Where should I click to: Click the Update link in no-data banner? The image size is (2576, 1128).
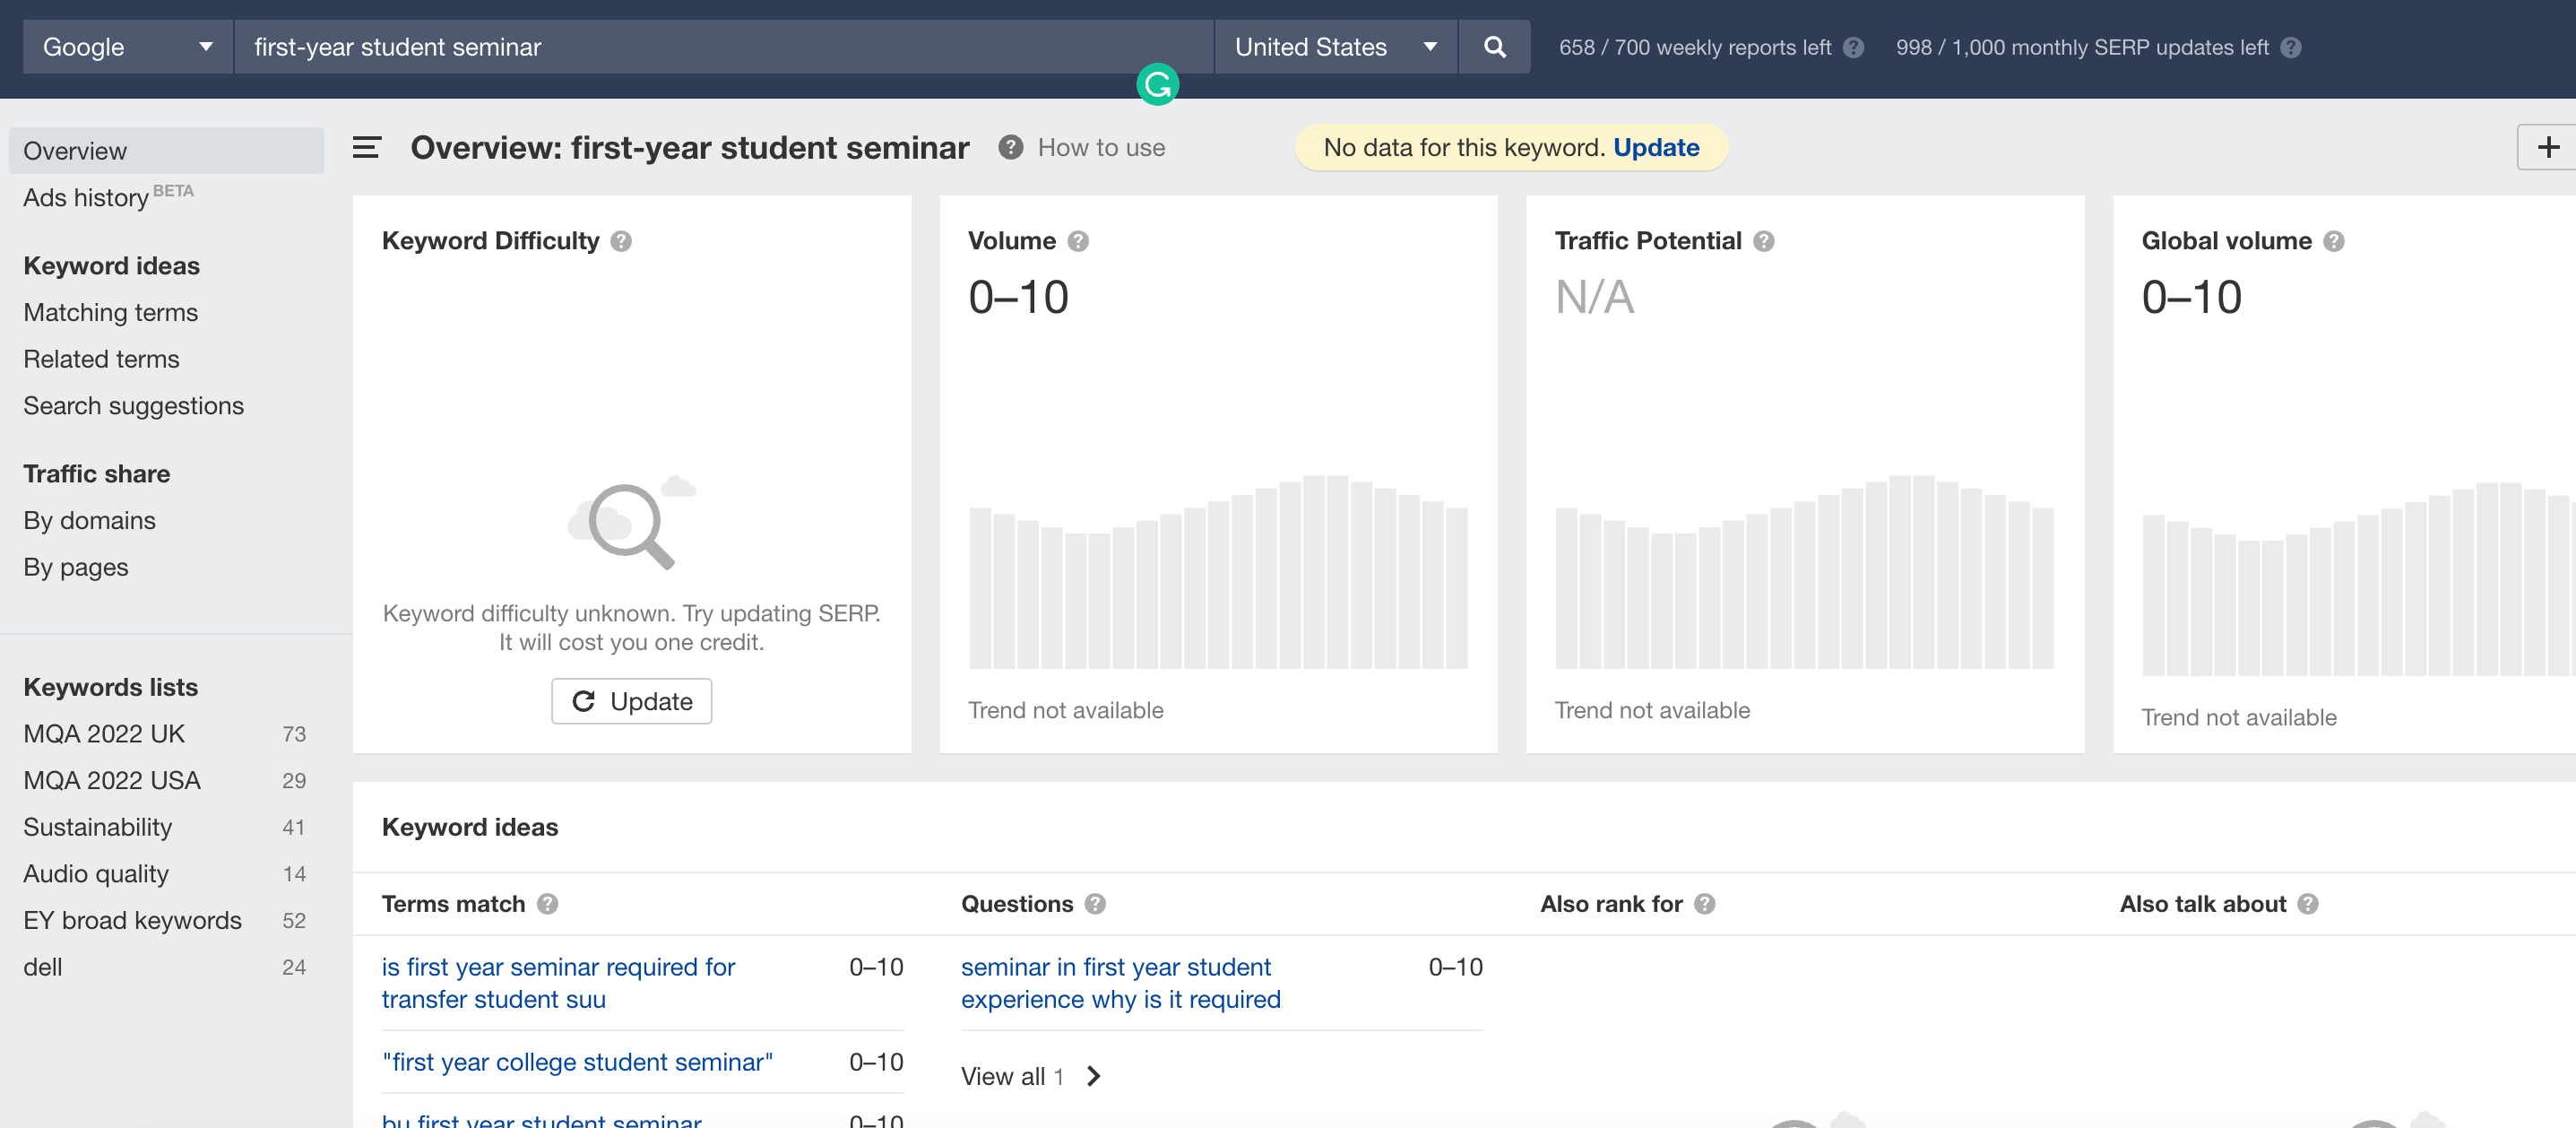pyautogui.click(x=1657, y=148)
